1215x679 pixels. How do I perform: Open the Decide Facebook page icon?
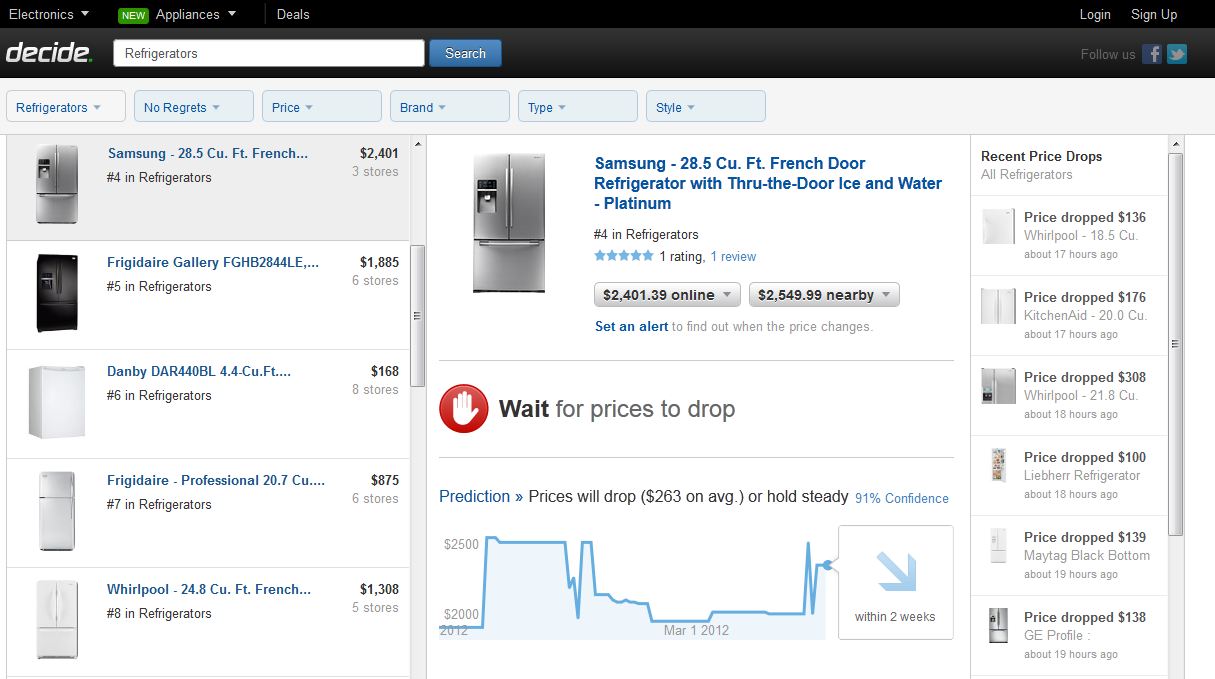pos(1153,54)
